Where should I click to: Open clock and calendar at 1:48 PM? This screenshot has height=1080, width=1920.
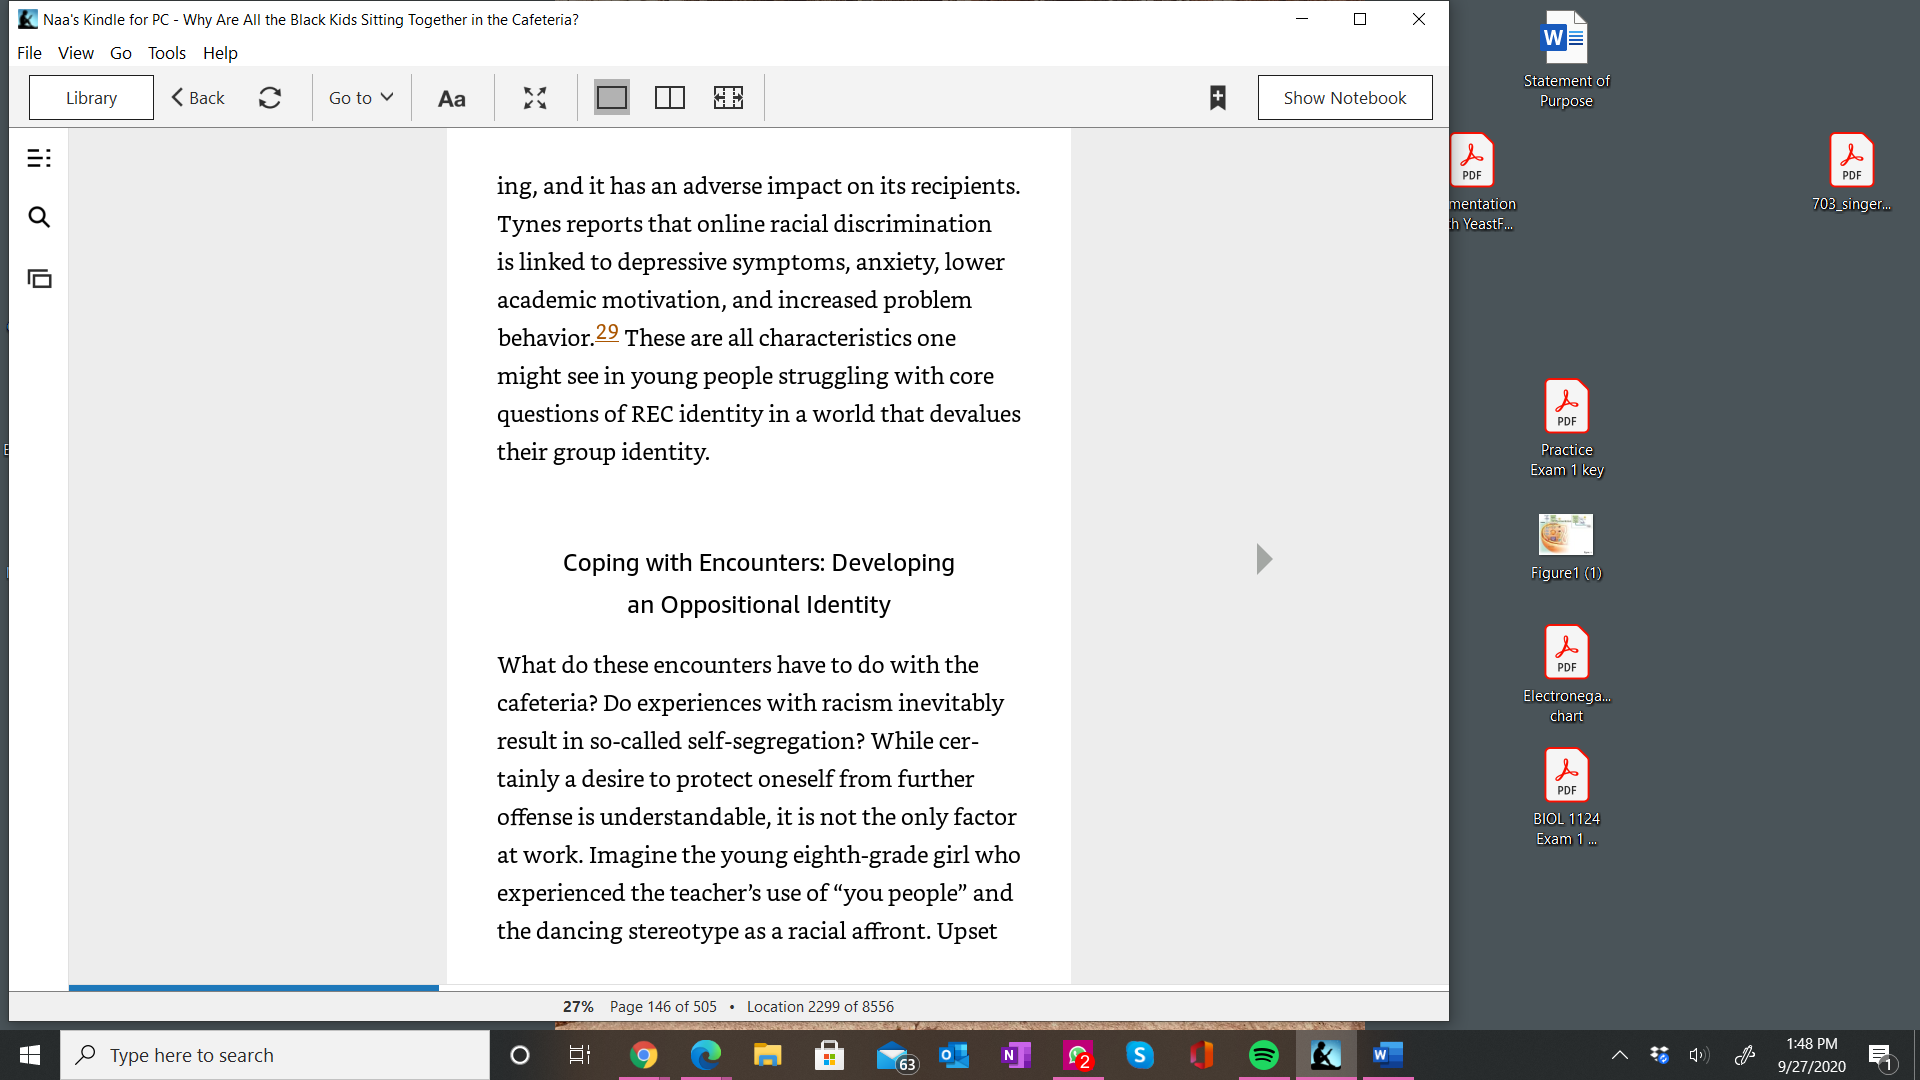coord(1811,1055)
